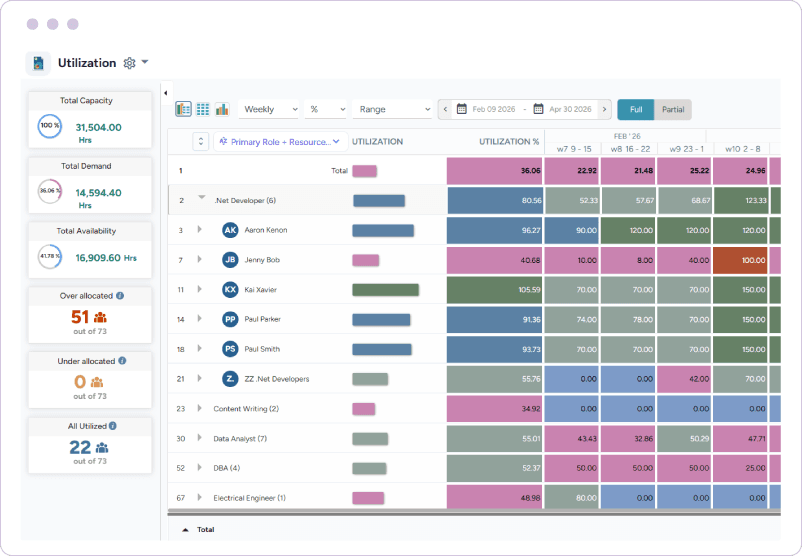This screenshot has width=802, height=556.
Task: Click the expand/collapse all rows stepper
Action: [200, 142]
